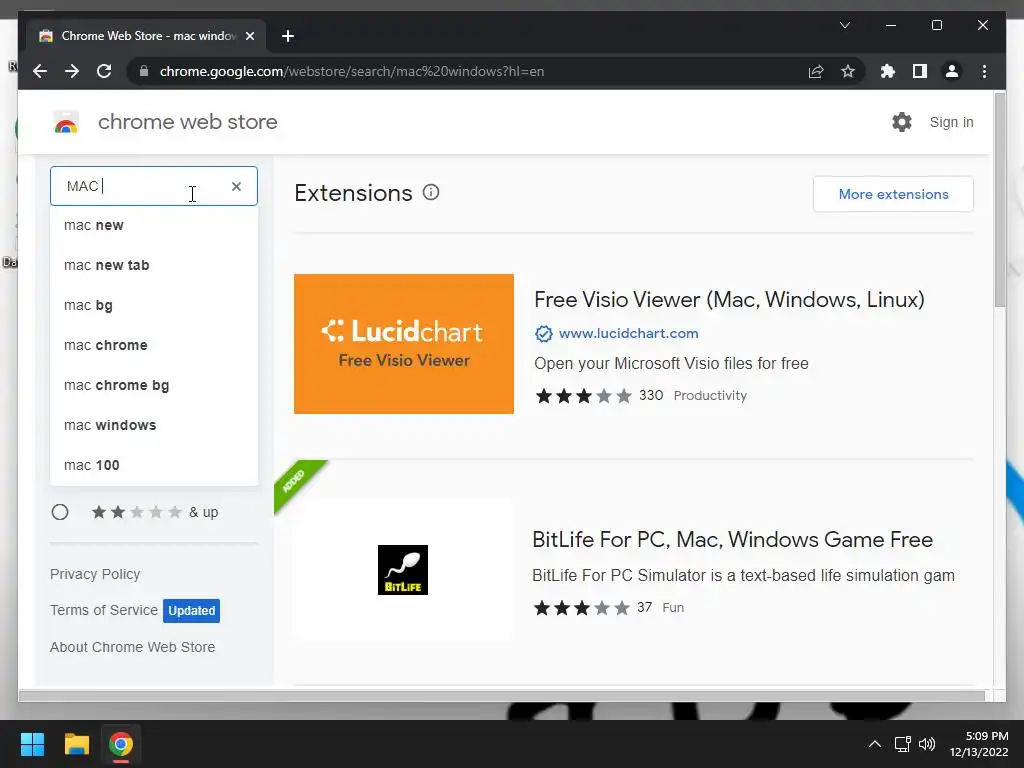Open Chrome from the taskbar
The height and width of the screenshot is (768, 1024).
[x=121, y=744]
